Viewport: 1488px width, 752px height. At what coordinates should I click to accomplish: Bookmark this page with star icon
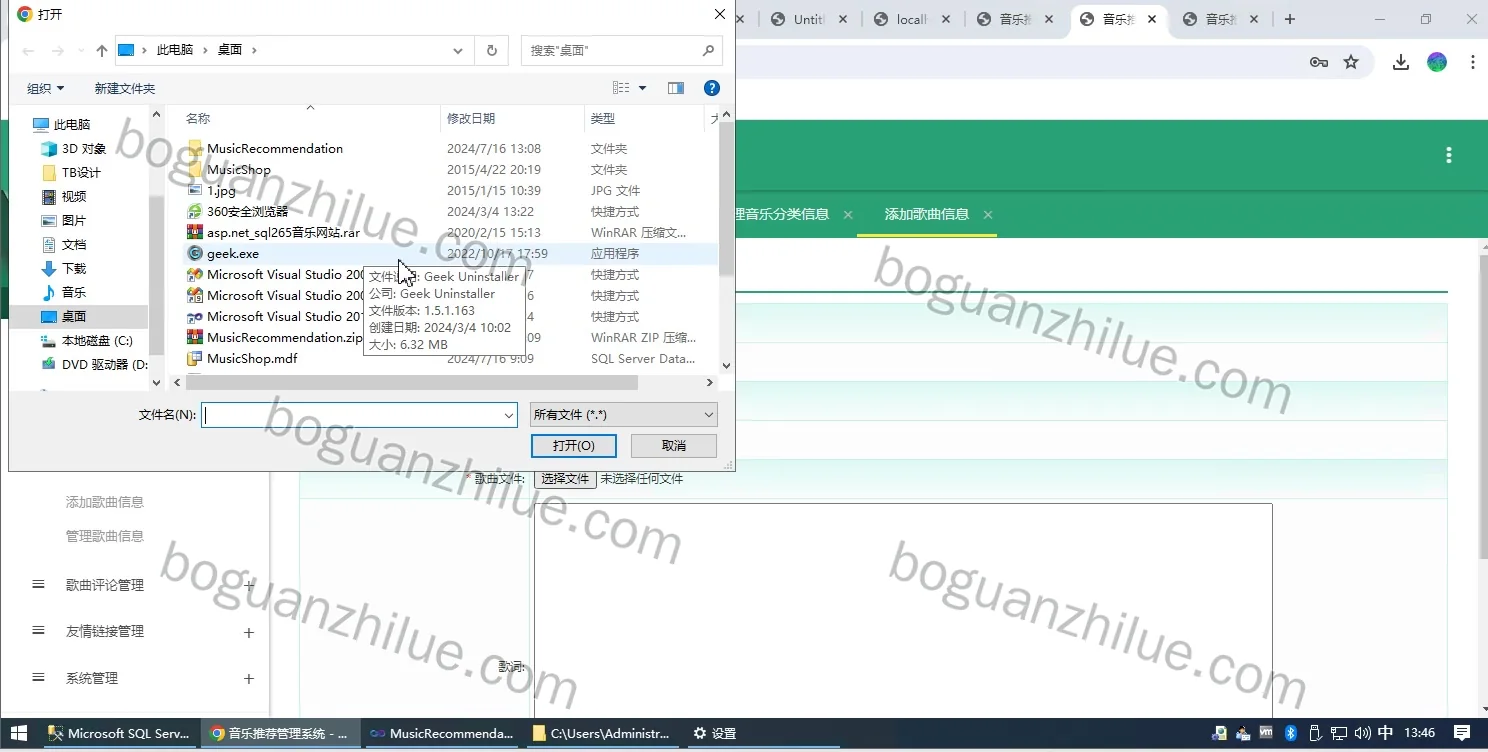coord(1351,62)
